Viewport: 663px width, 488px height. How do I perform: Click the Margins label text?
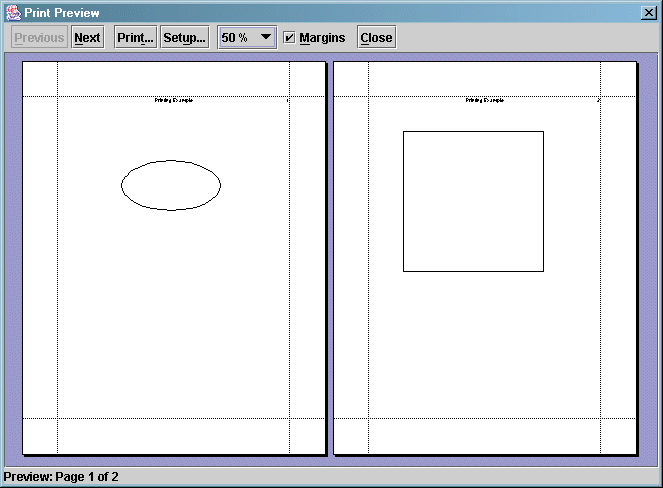322,38
